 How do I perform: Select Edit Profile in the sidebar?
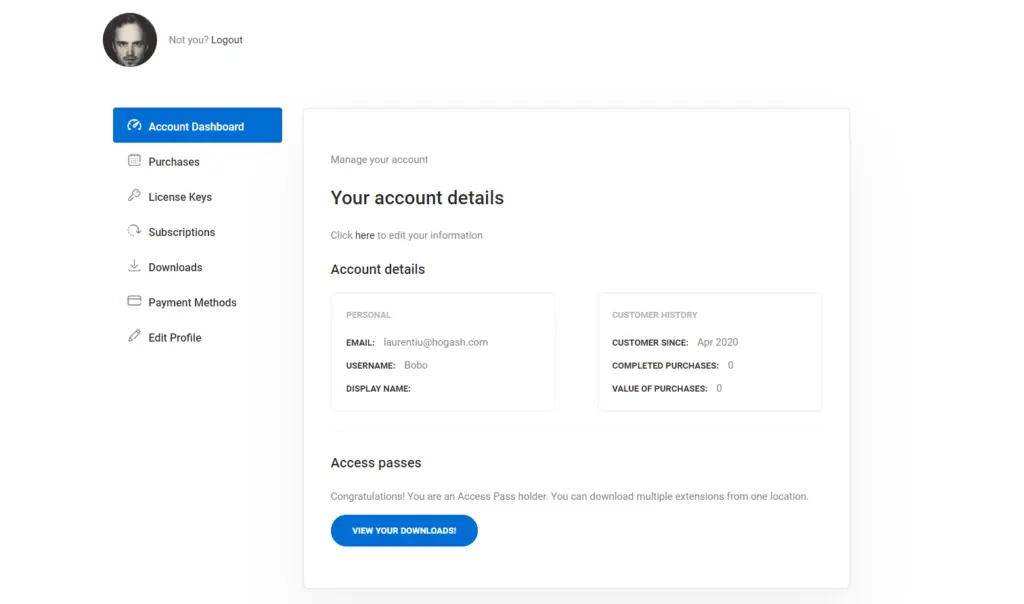tap(197, 338)
